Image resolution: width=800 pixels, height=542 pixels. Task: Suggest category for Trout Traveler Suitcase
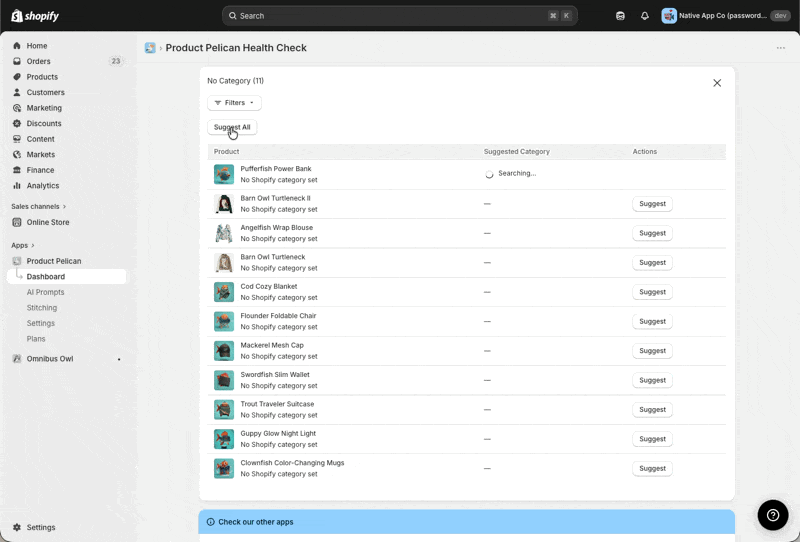click(653, 409)
